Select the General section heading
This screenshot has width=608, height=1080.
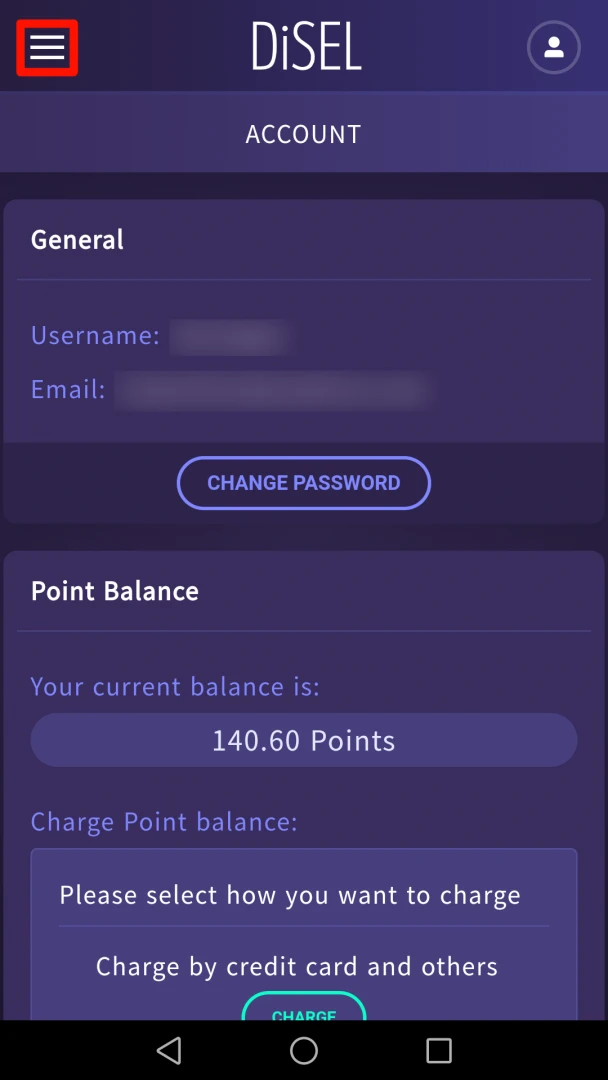78,240
